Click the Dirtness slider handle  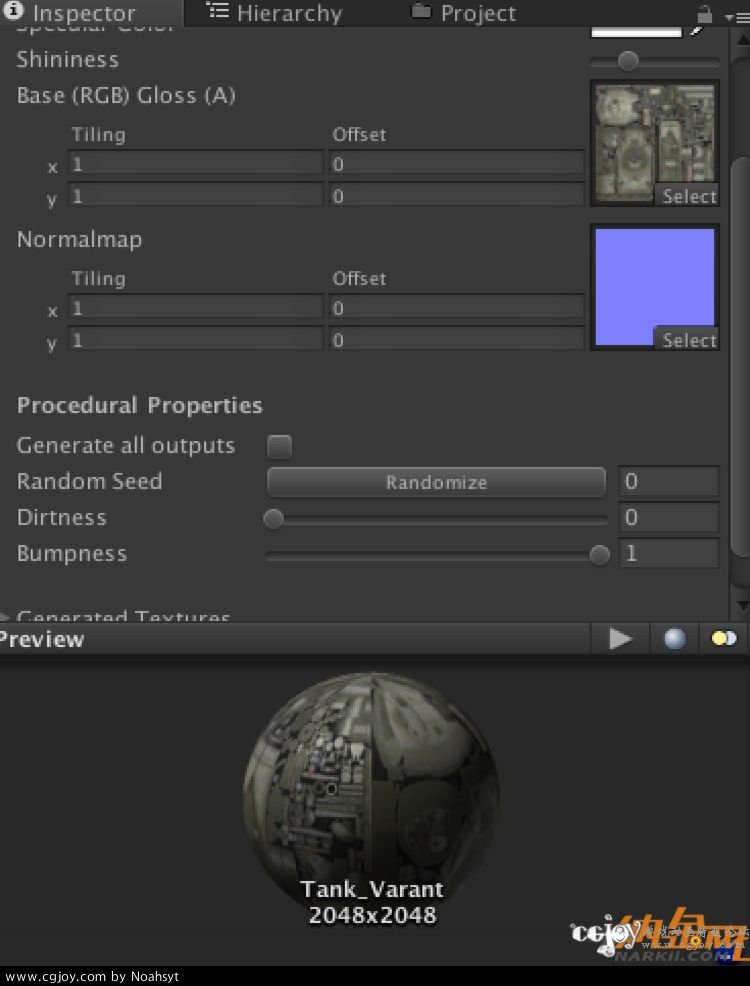click(x=273, y=519)
